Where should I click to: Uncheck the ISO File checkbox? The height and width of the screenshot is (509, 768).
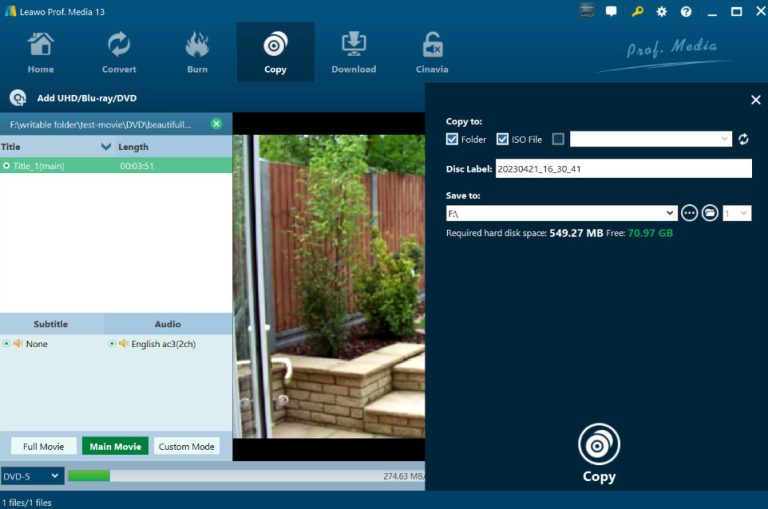503,139
